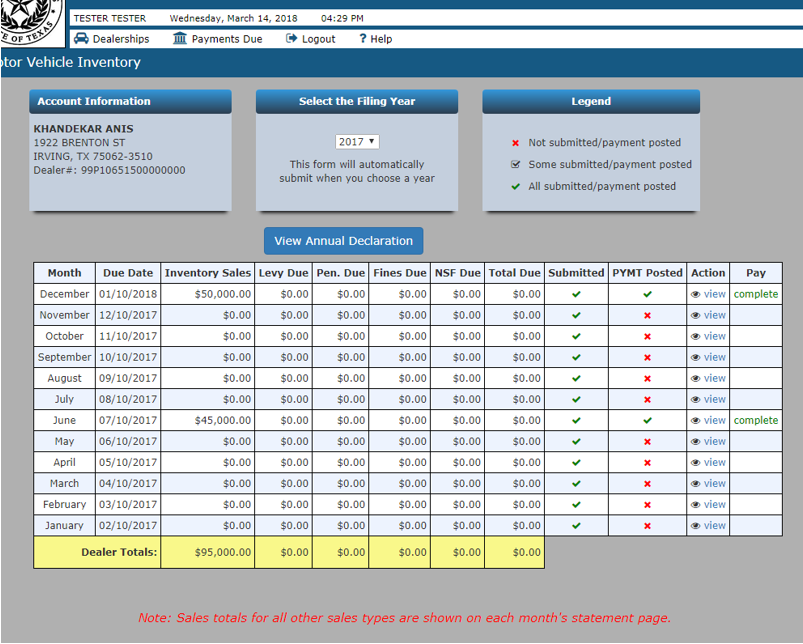This screenshot has width=803, height=644.
Task: Select the Inventory Sales column header
Action: 208,273
